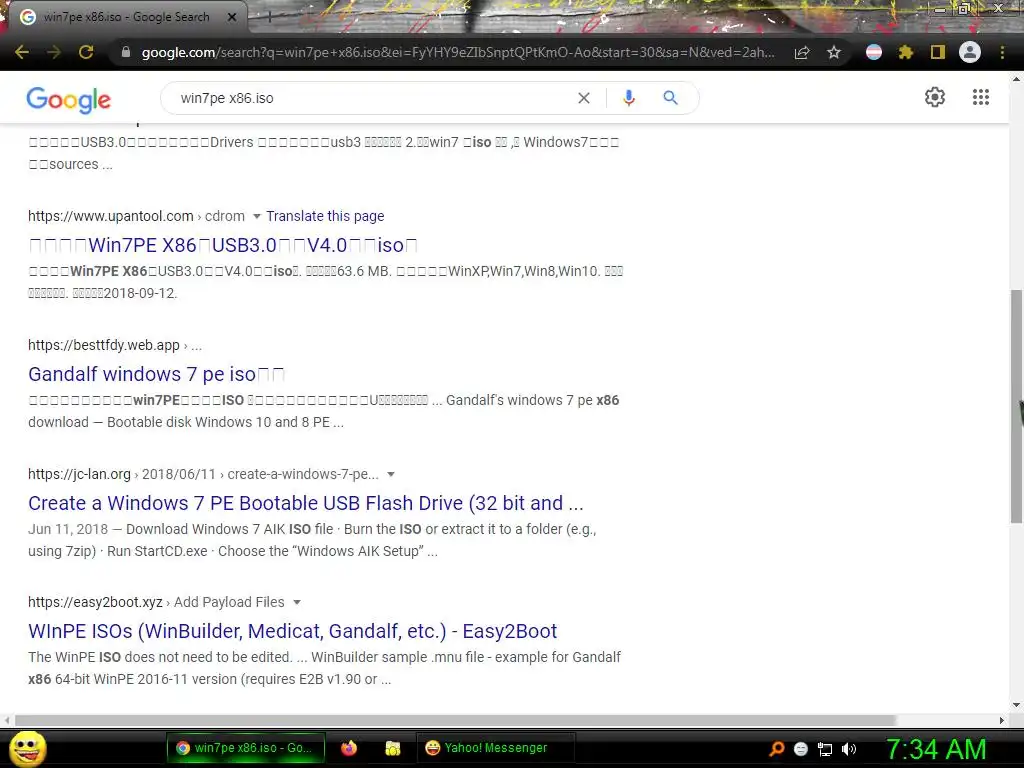The width and height of the screenshot is (1024, 768).
Task: Open the Gandalf windows 7 pe iso result
Action: 156,374
